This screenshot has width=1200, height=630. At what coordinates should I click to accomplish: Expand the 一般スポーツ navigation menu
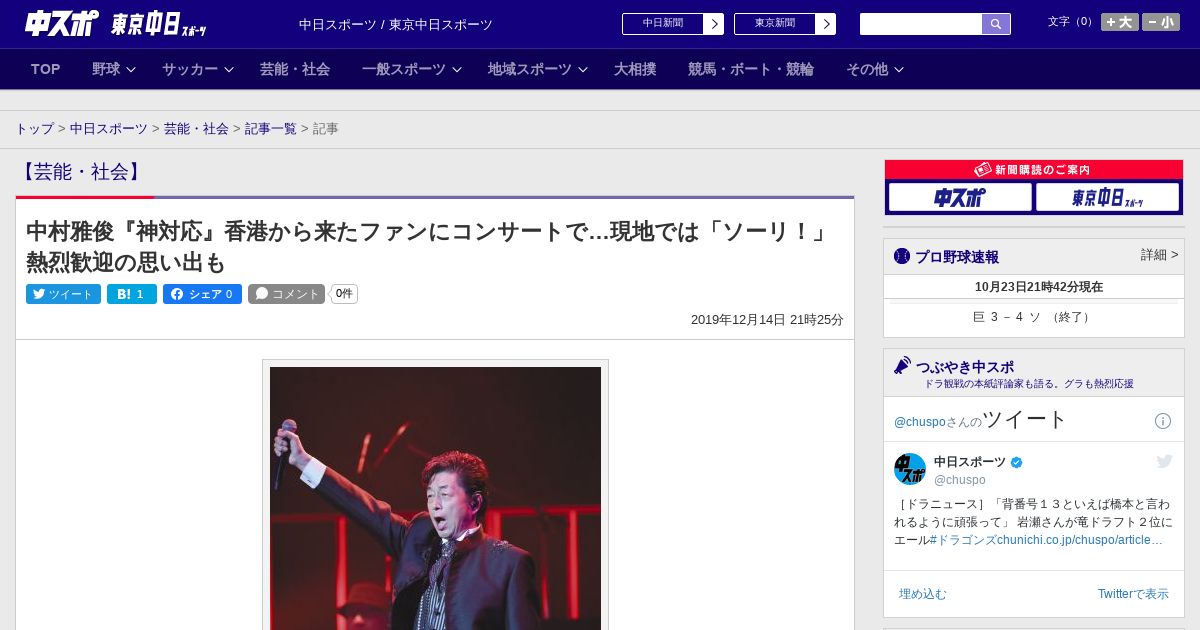pos(412,69)
